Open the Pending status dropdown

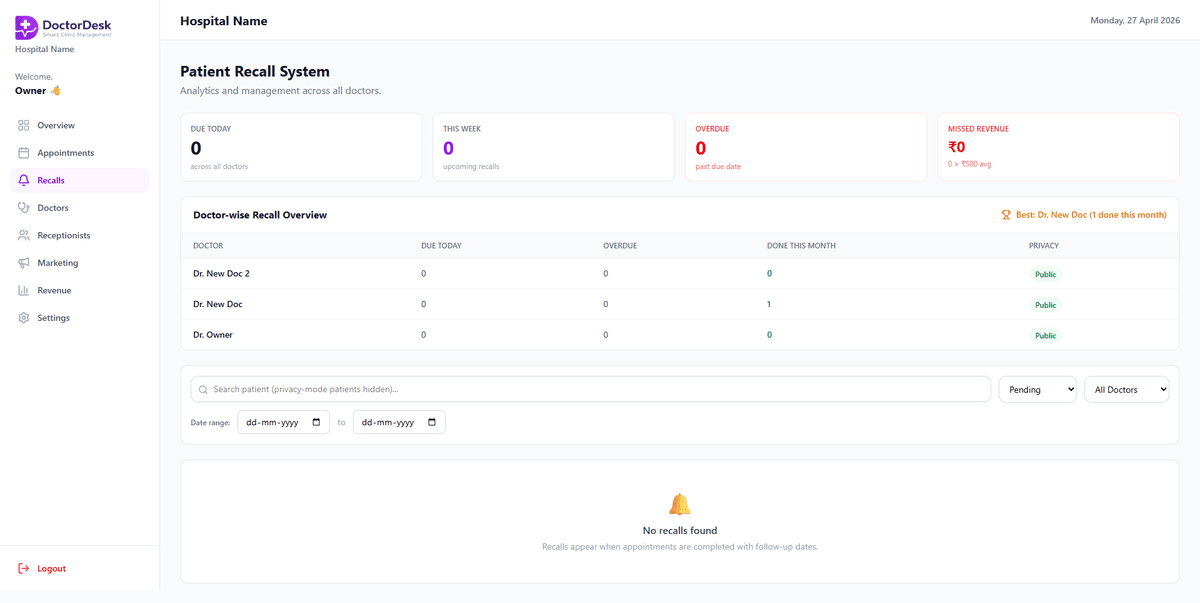pos(1038,390)
